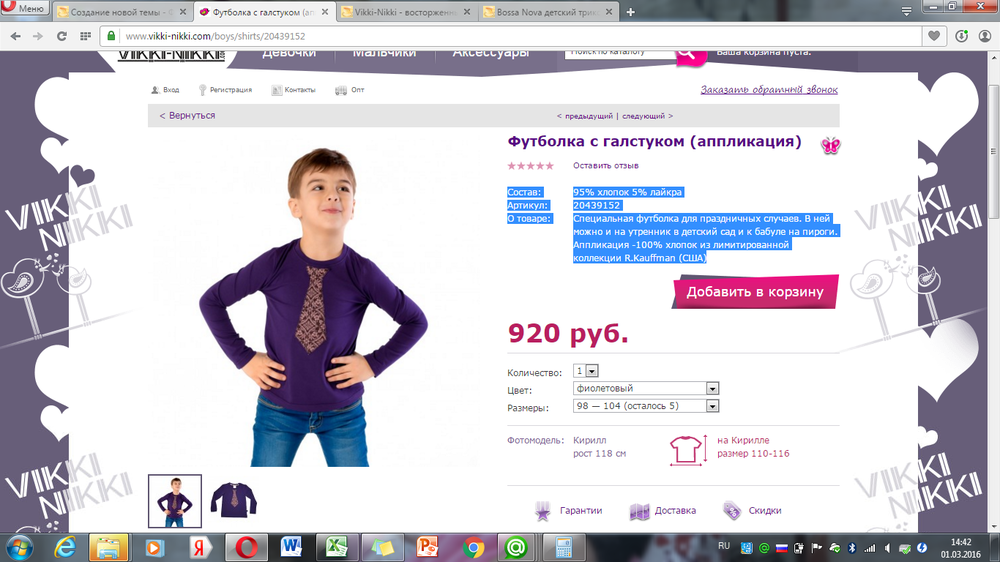The height and width of the screenshot is (562, 1000).
Task: Open Аксессуары category menu
Action: (490, 54)
